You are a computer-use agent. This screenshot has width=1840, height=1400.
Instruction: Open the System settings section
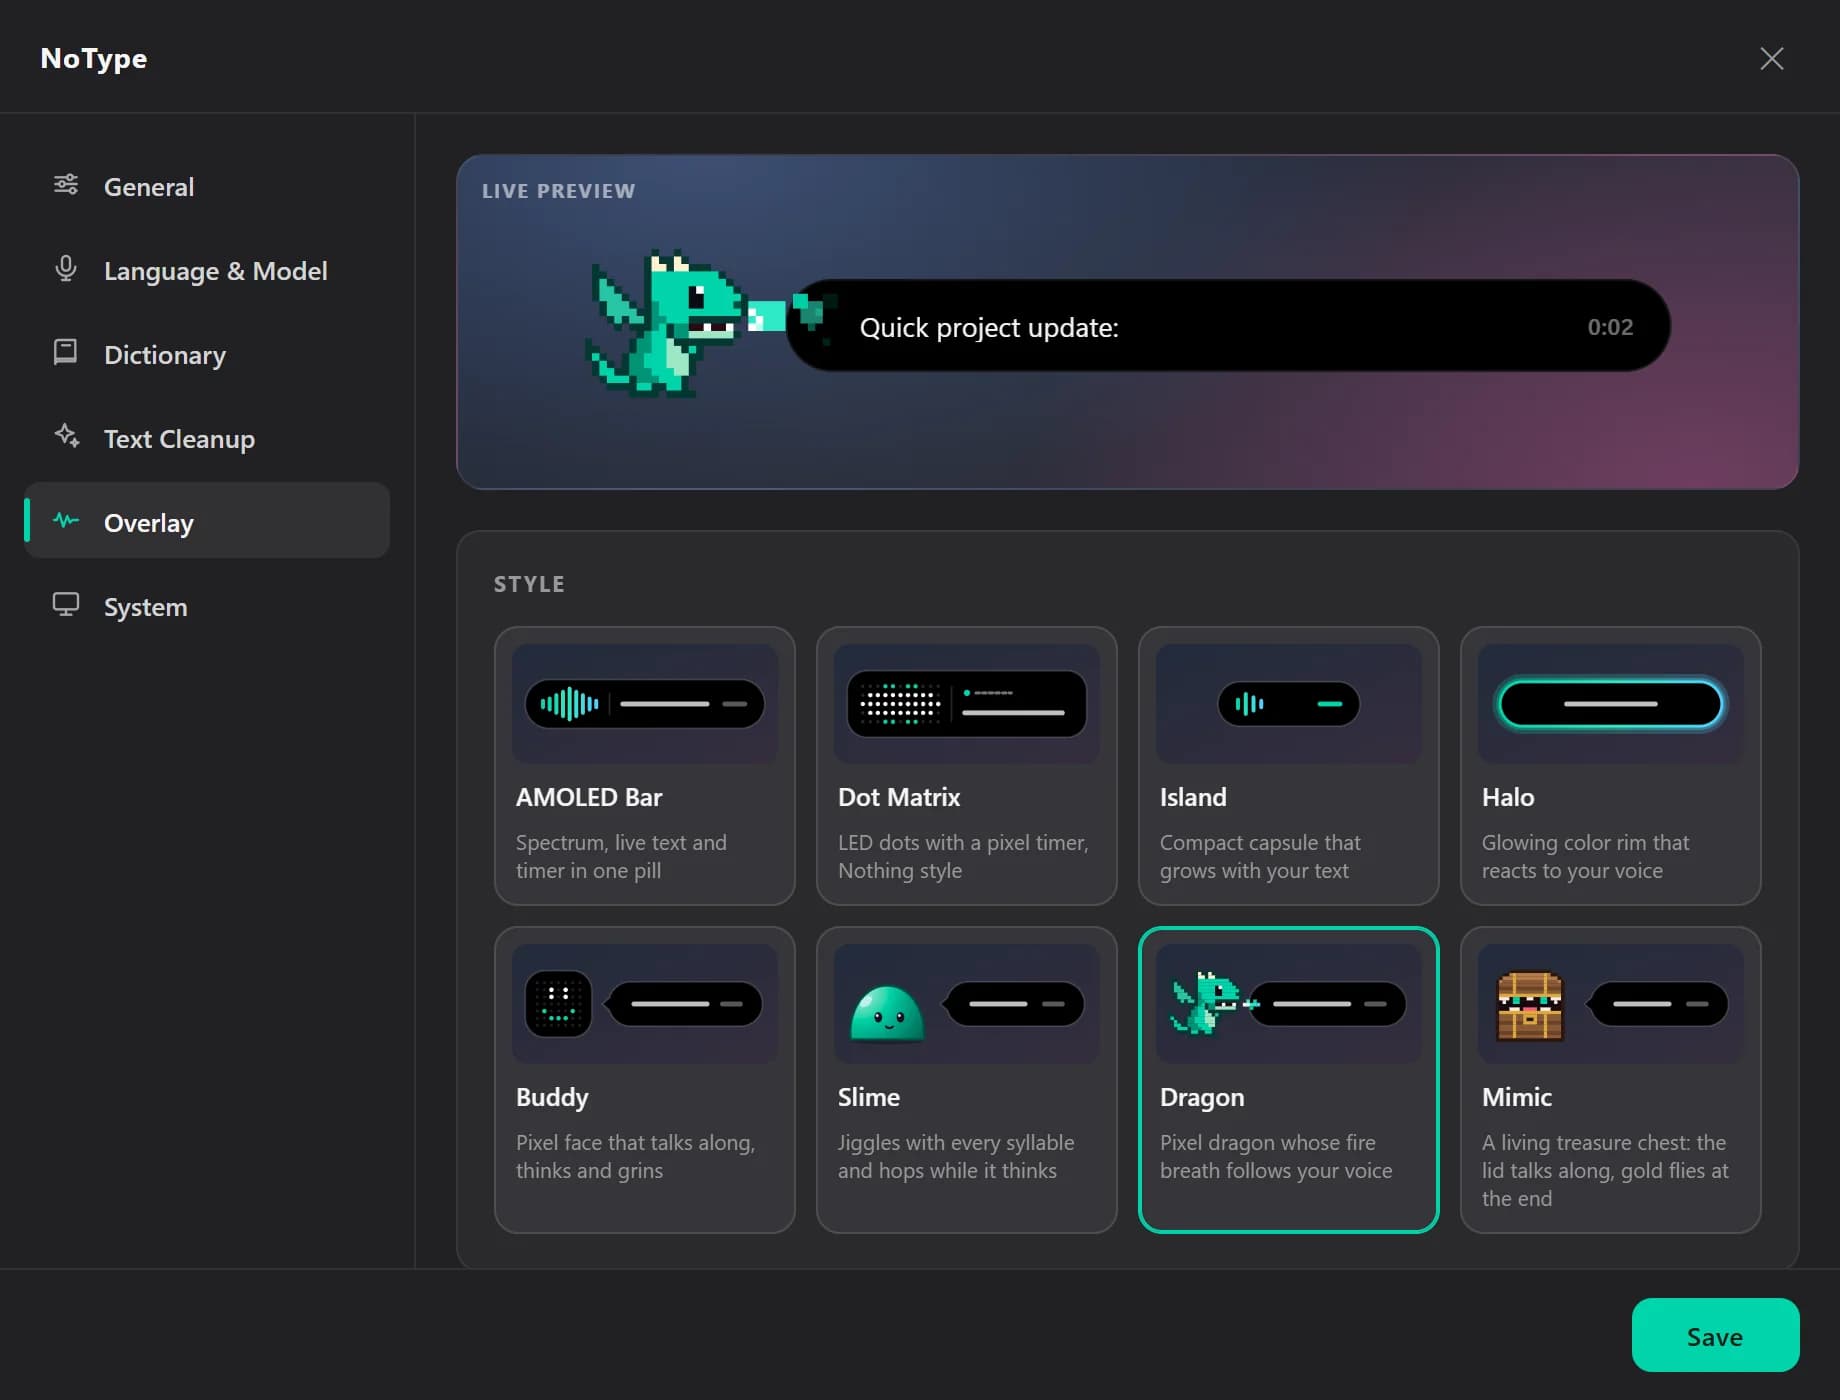coord(207,606)
